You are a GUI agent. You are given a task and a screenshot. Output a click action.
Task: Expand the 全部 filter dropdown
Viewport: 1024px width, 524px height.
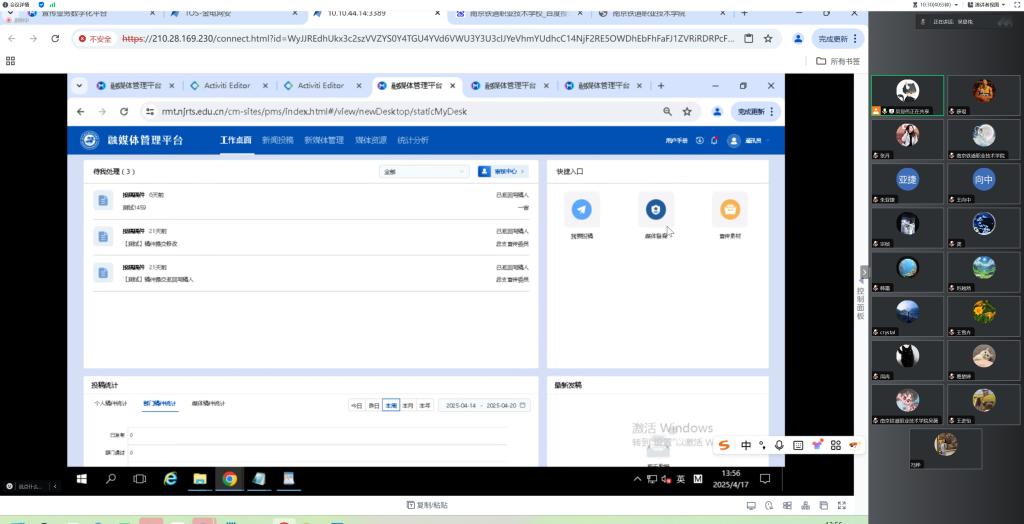[x=424, y=171]
